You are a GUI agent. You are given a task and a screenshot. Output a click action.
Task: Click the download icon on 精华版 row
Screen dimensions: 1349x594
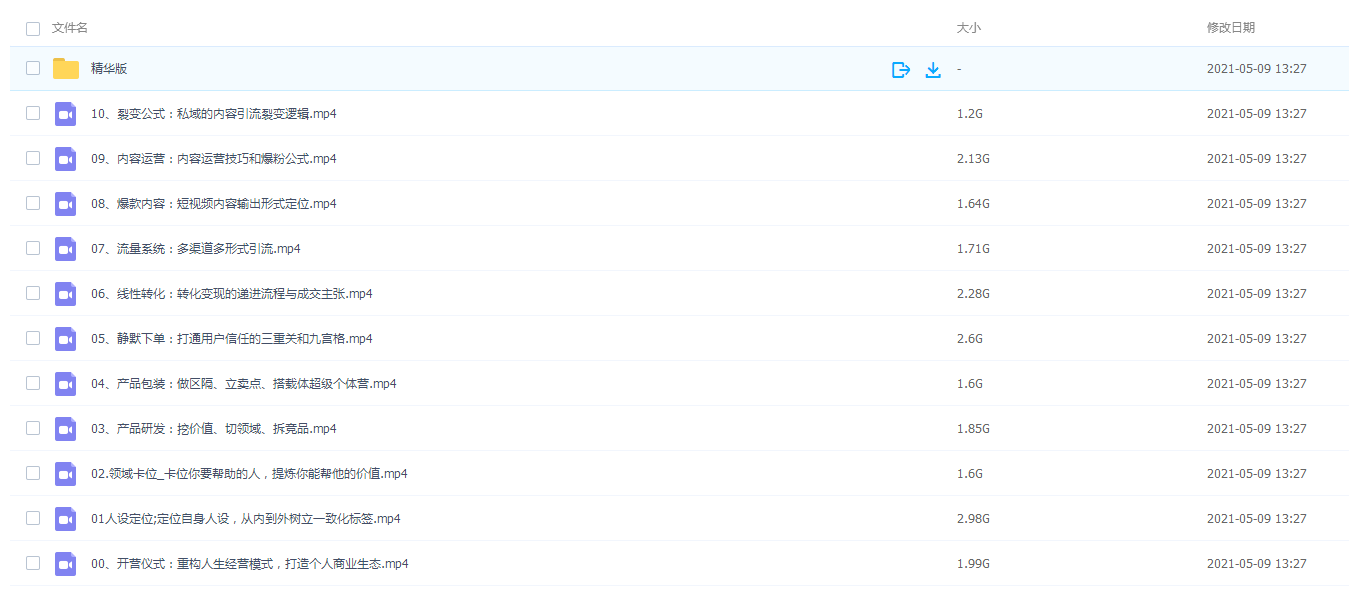[933, 69]
